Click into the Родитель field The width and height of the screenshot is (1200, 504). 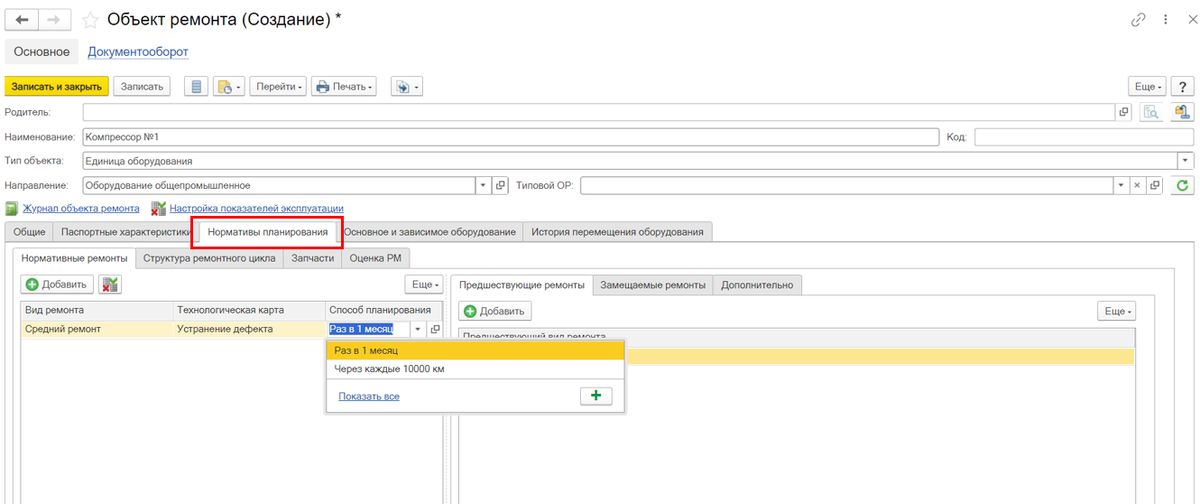[x=598, y=112]
